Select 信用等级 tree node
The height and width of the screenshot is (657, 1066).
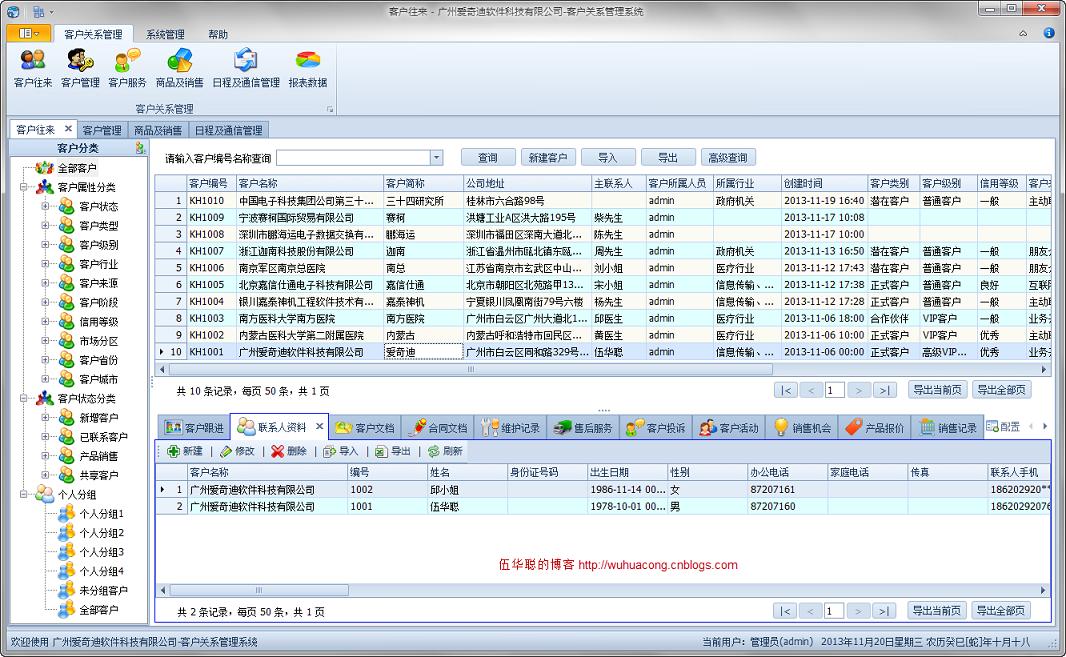tap(99, 322)
